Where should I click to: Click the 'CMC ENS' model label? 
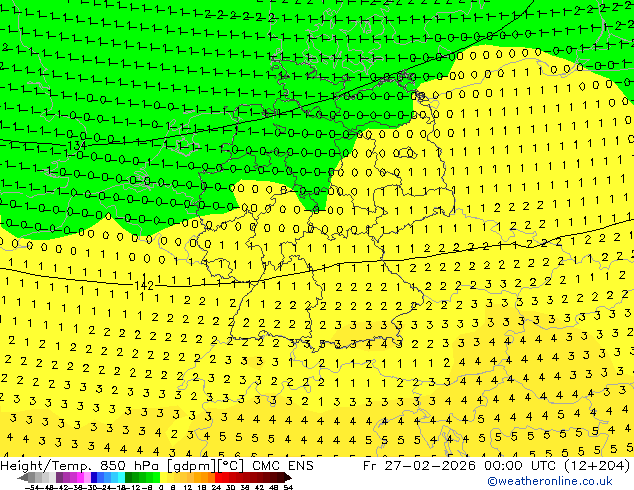(x=283, y=466)
